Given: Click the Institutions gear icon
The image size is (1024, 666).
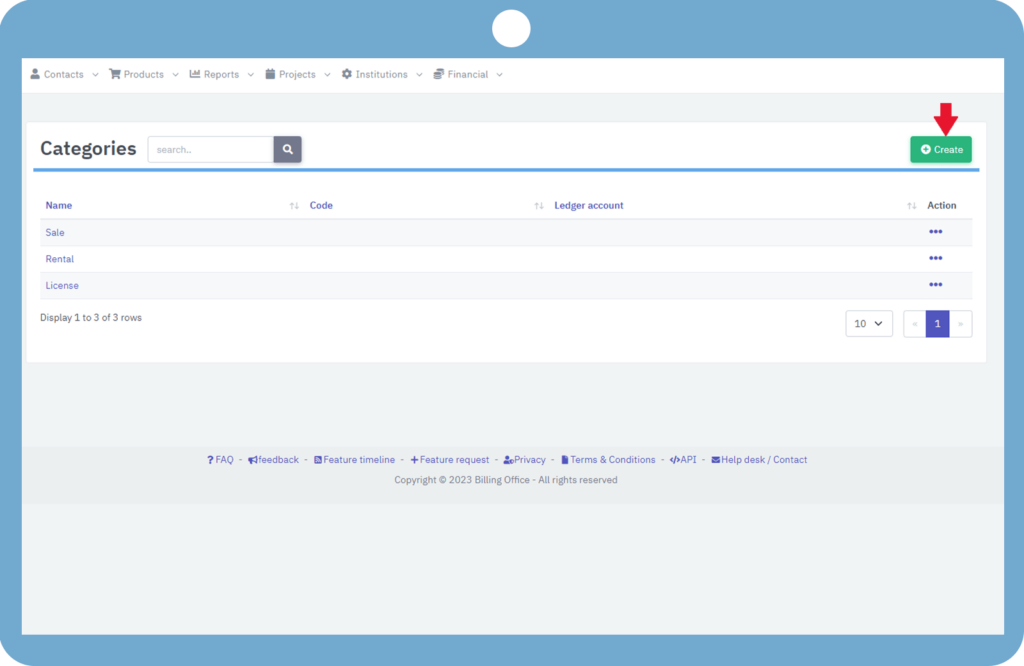Looking at the screenshot, I should (x=347, y=74).
